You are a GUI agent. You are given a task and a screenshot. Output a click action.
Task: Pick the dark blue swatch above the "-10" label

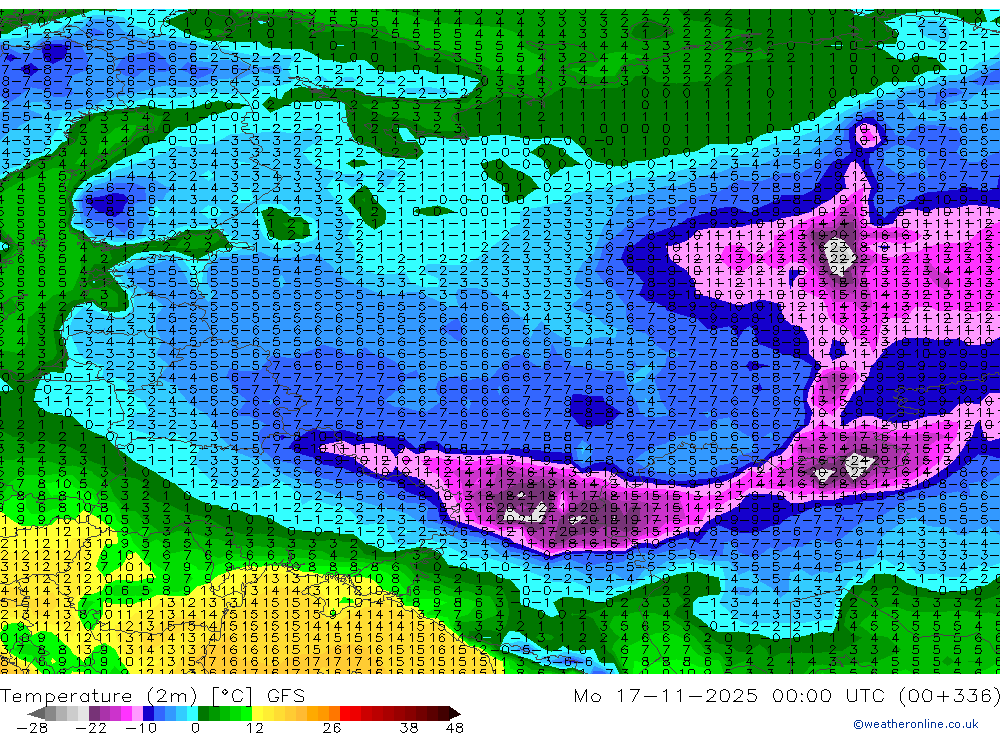[148, 713]
